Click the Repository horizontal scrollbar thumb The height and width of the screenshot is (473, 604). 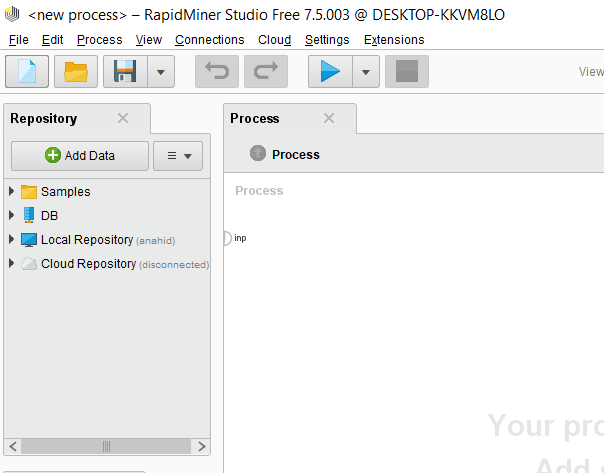106,446
